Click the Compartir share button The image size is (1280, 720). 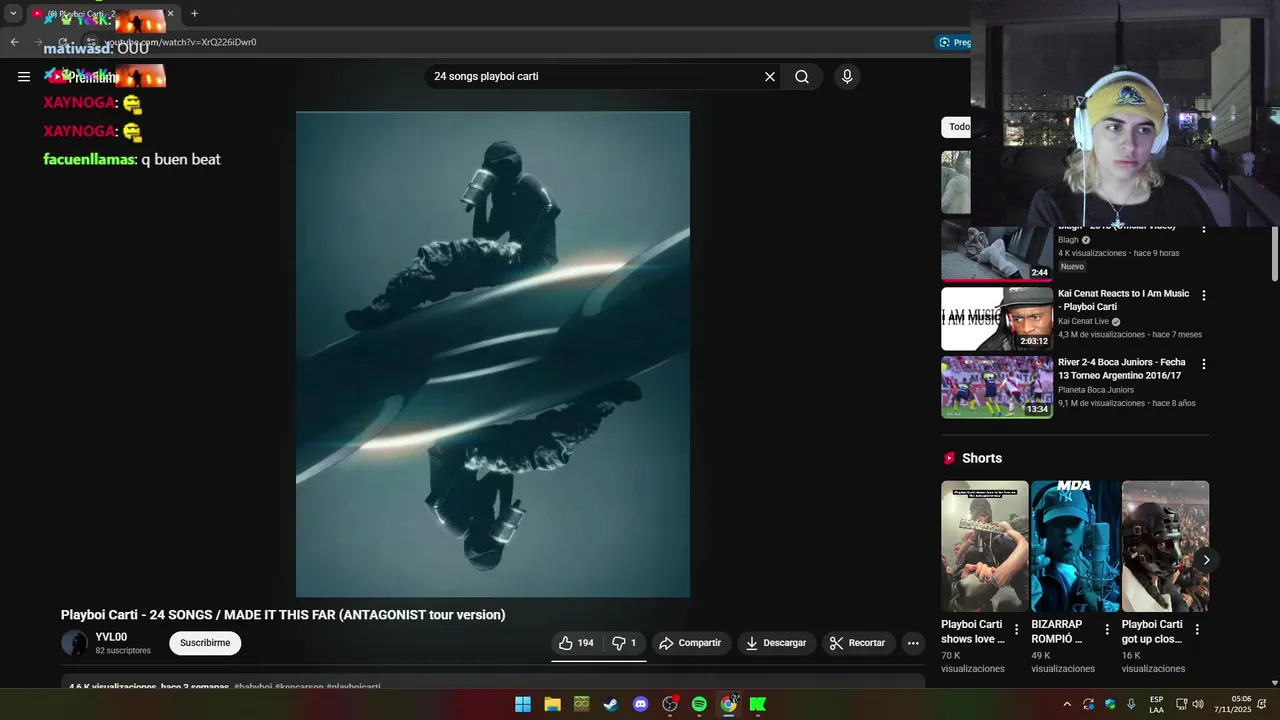tap(691, 643)
